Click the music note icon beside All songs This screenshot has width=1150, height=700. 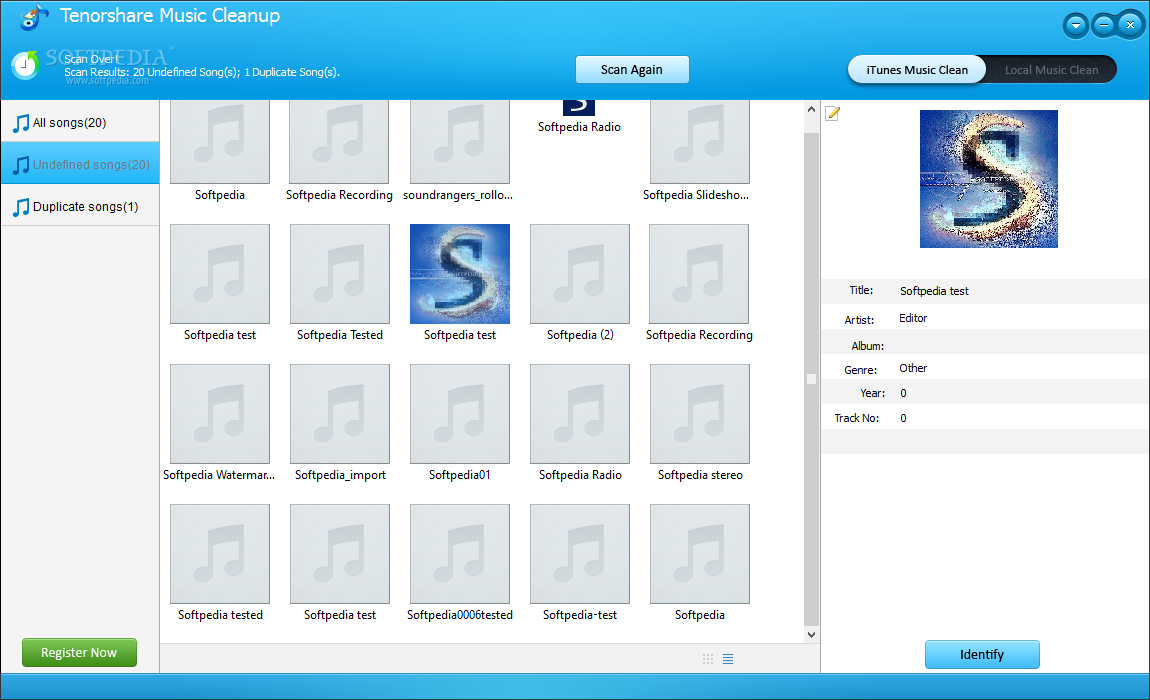click(21, 123)
